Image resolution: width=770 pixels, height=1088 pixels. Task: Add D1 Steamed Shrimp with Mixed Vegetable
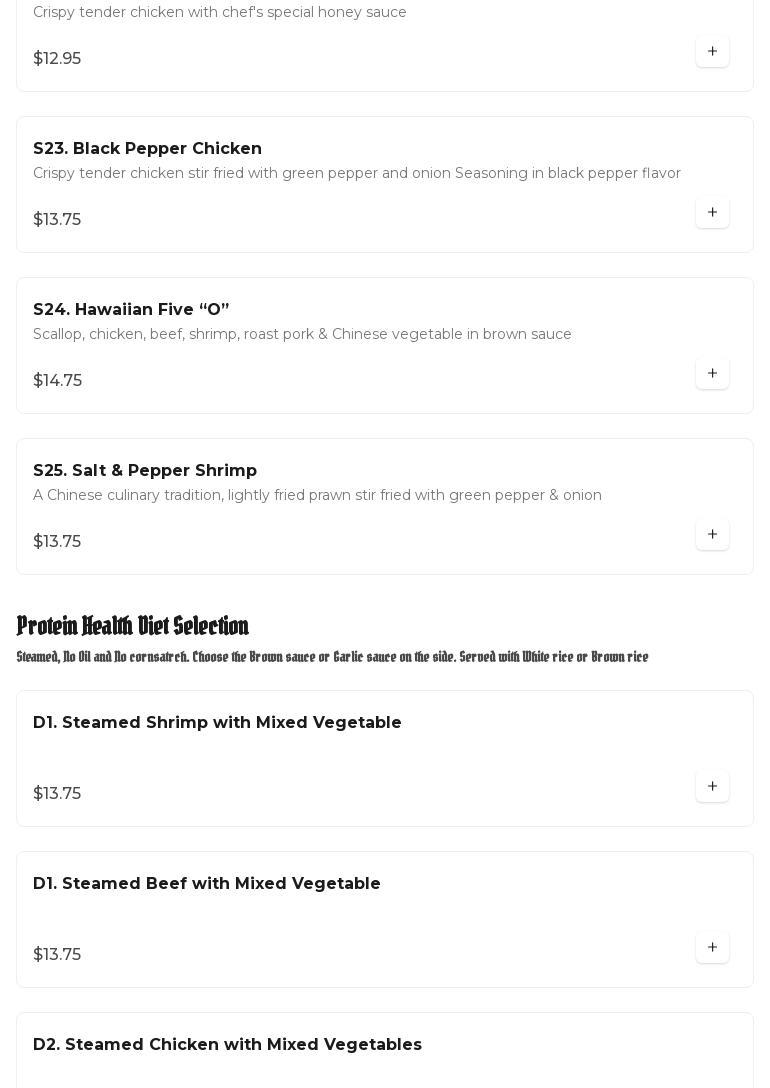click(712, 787)
